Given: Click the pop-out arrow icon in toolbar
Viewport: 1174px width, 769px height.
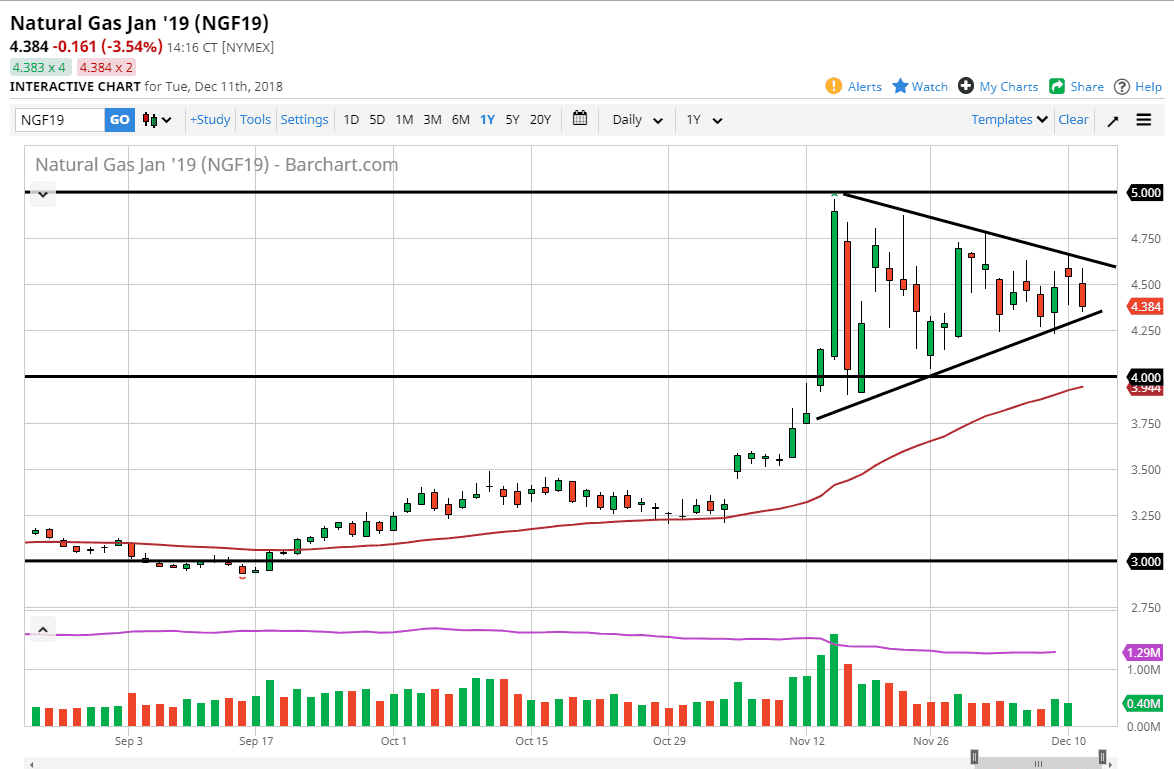Looking at the screenshot, I should (1113, 120).
